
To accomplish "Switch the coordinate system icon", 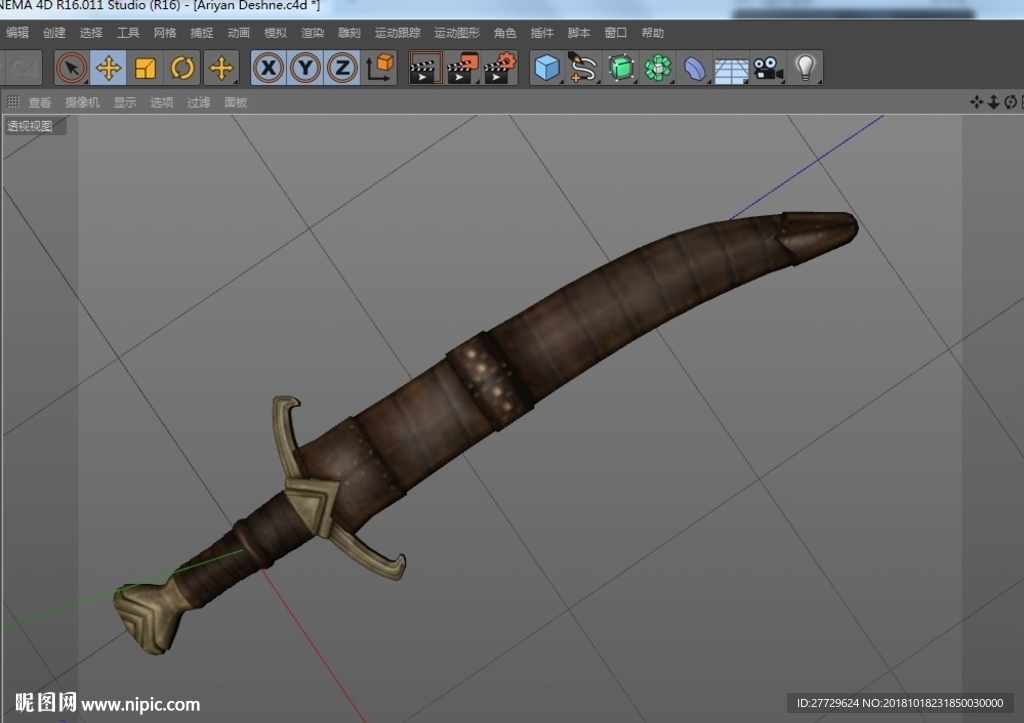I will (x=379, y=68).
